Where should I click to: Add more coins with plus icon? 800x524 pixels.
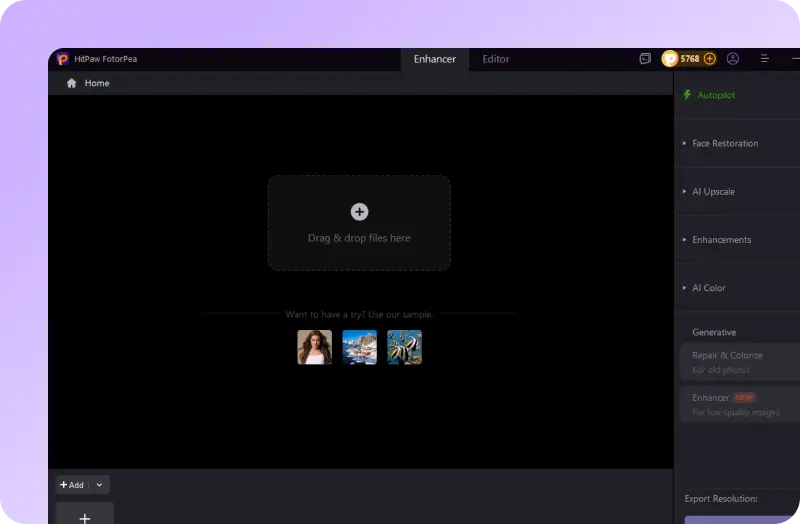710,59
